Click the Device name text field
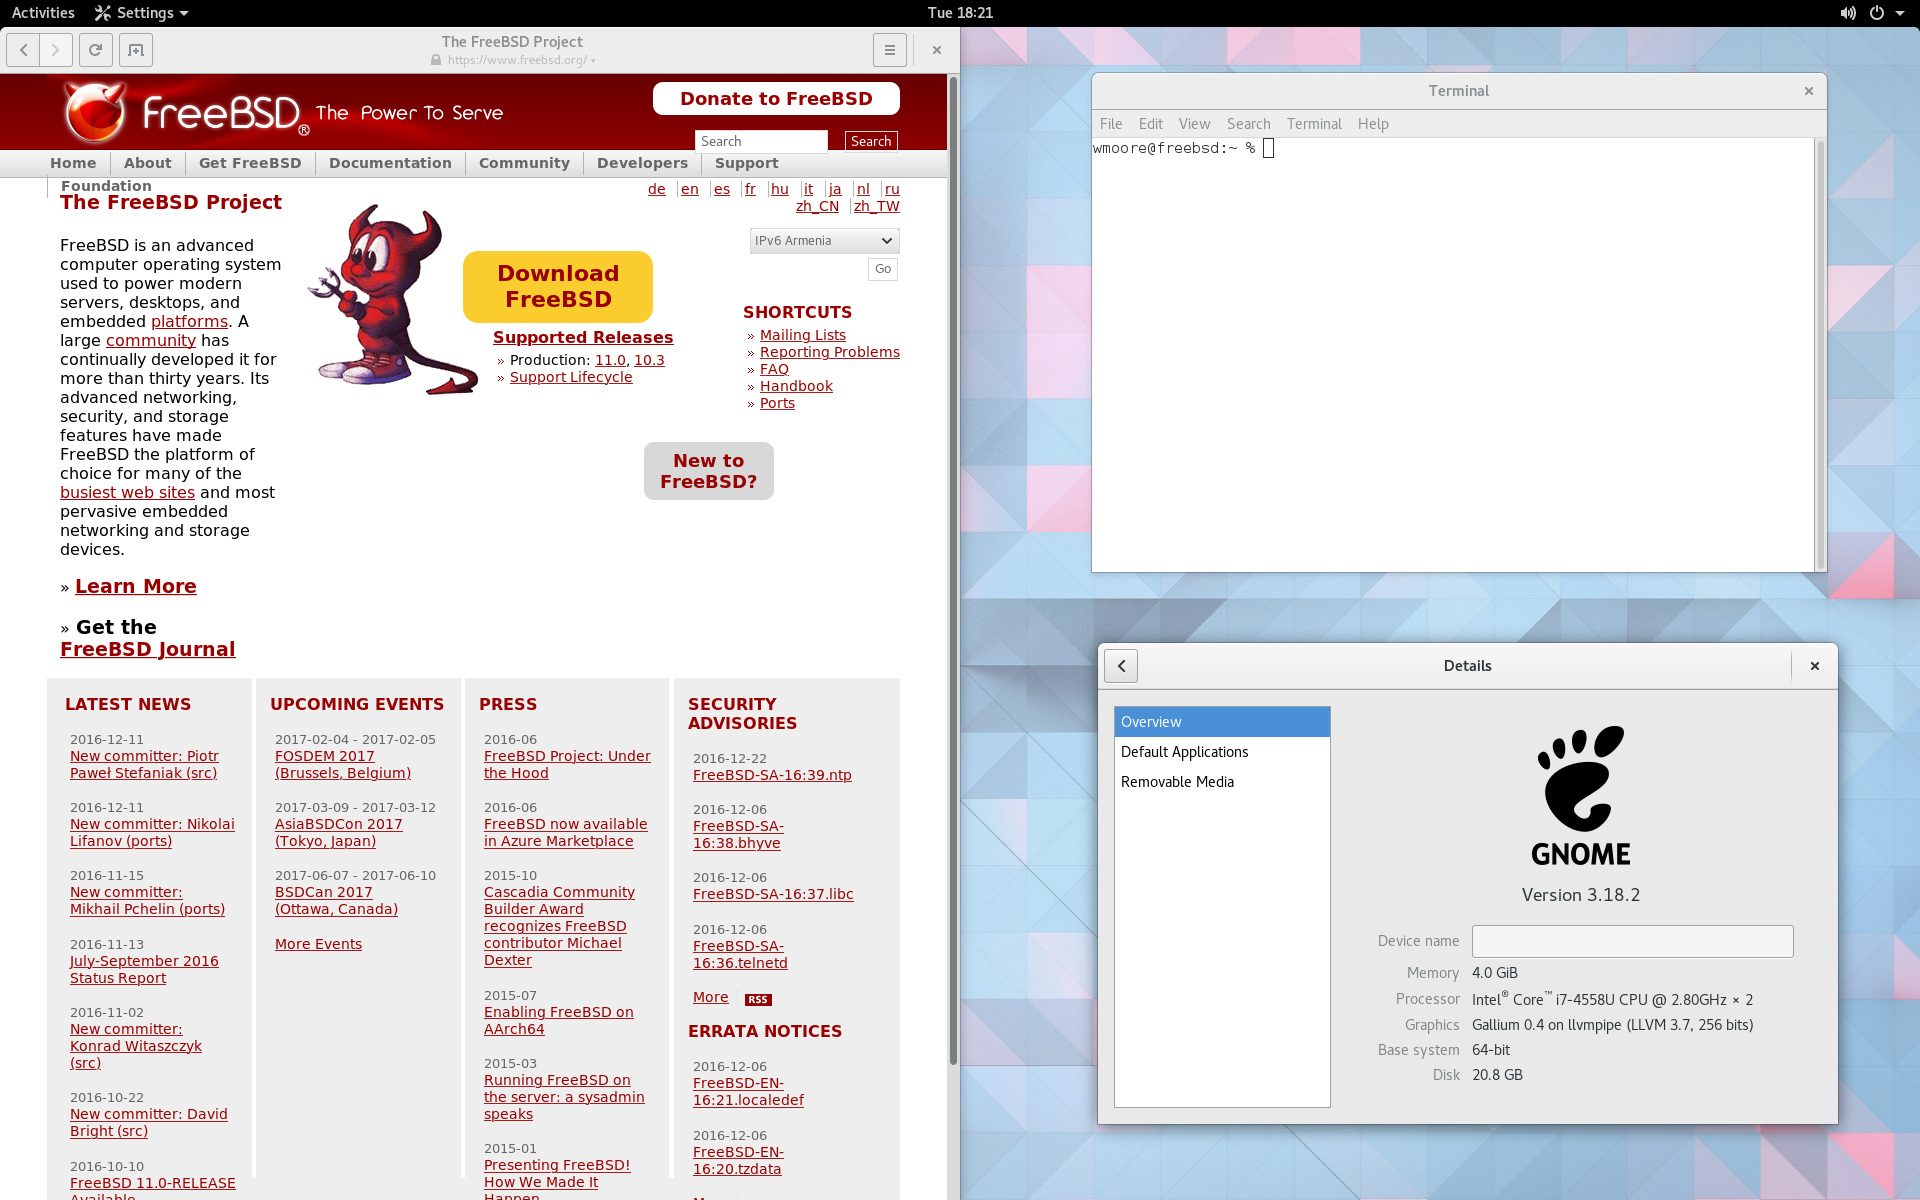Viewport: 1920px width, 1200px height. pyautogui.click(x=1632, y=941)
